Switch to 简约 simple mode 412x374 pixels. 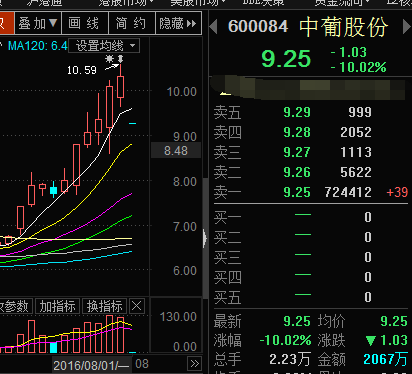click(x=132, y=23)
